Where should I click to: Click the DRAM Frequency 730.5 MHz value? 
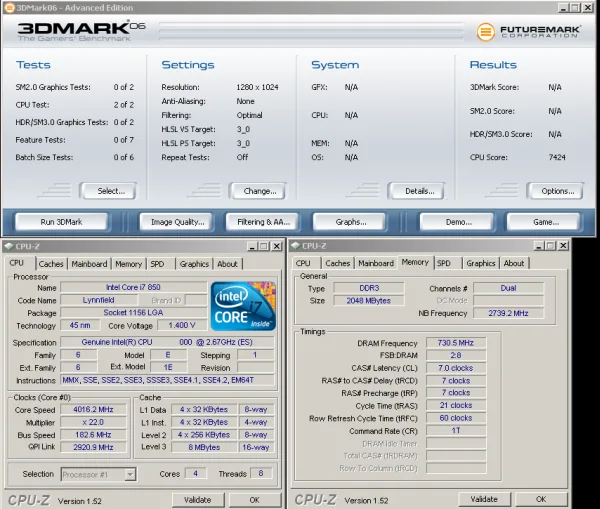456,343
